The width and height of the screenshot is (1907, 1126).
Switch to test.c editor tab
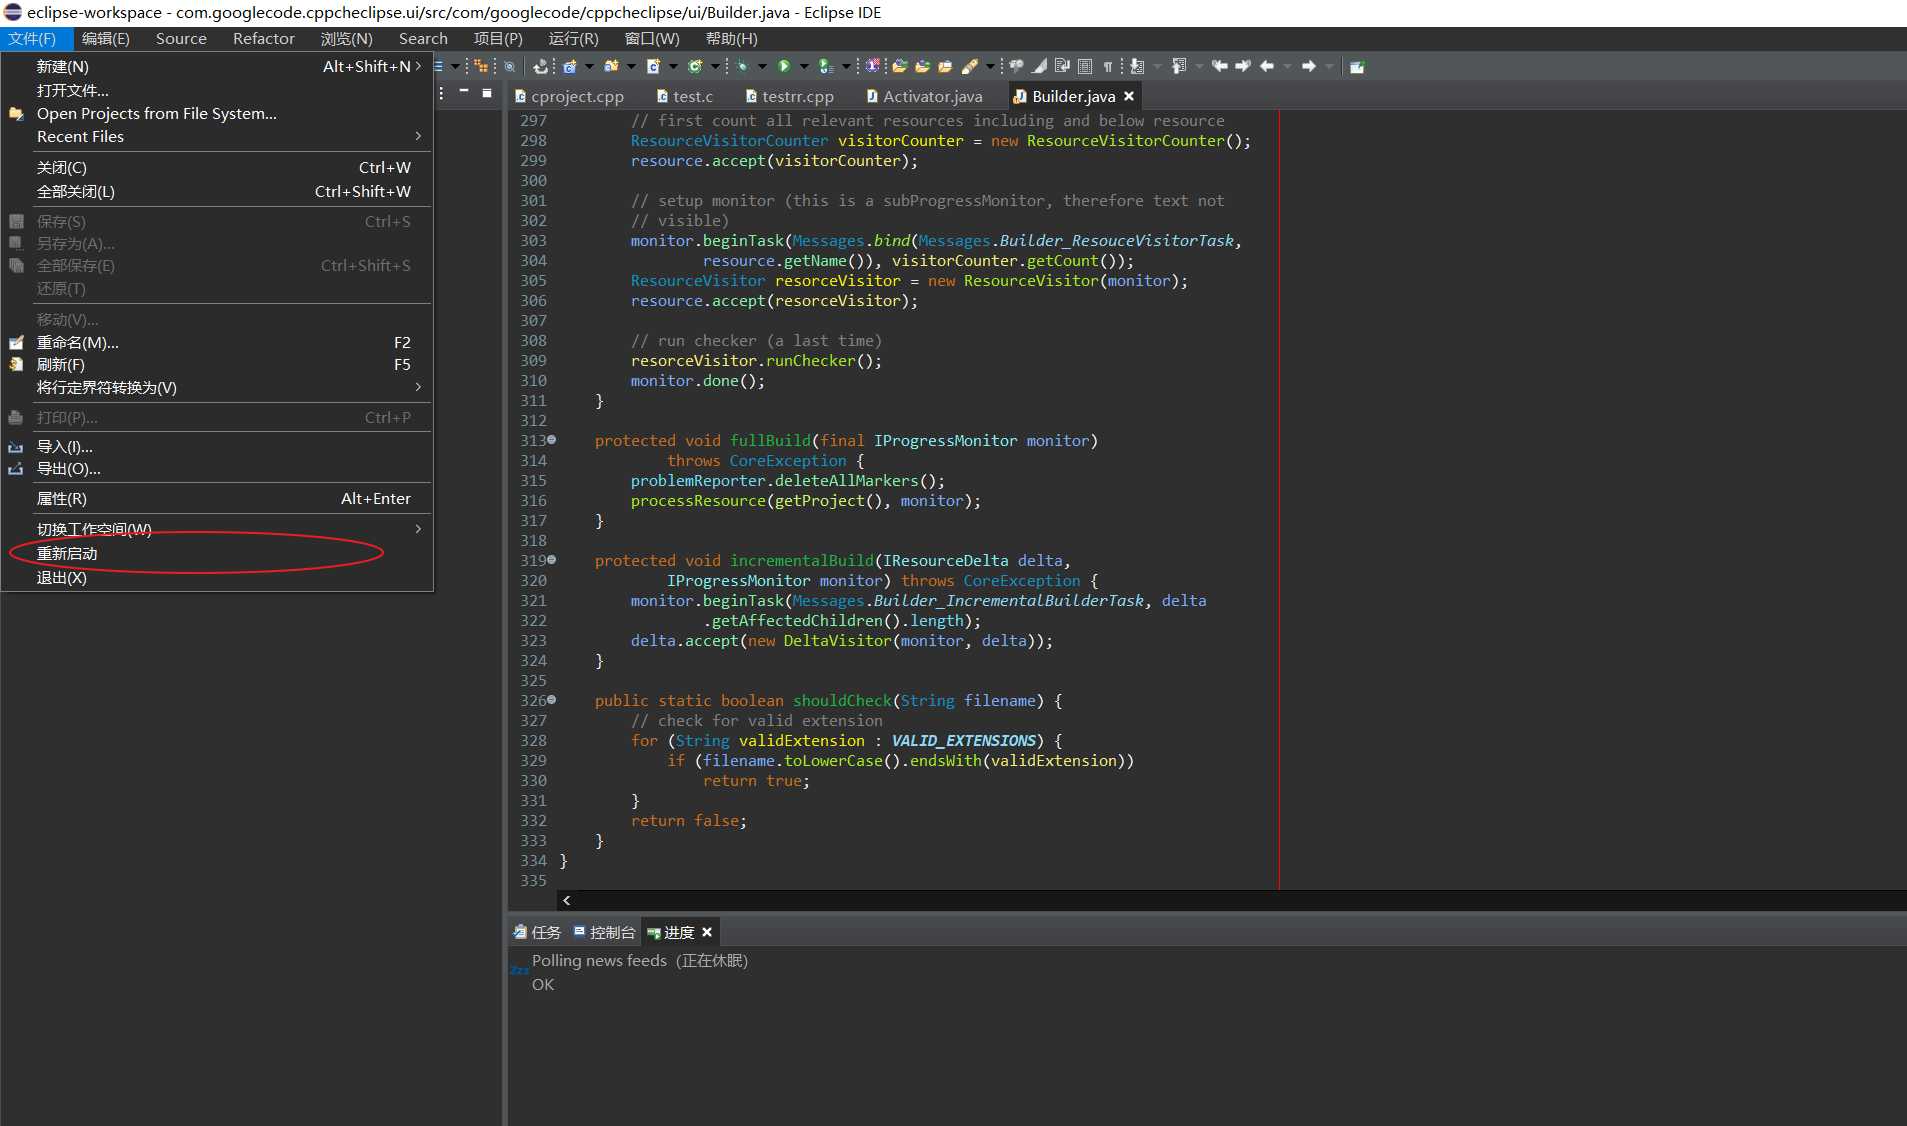[x=685, y=96]
